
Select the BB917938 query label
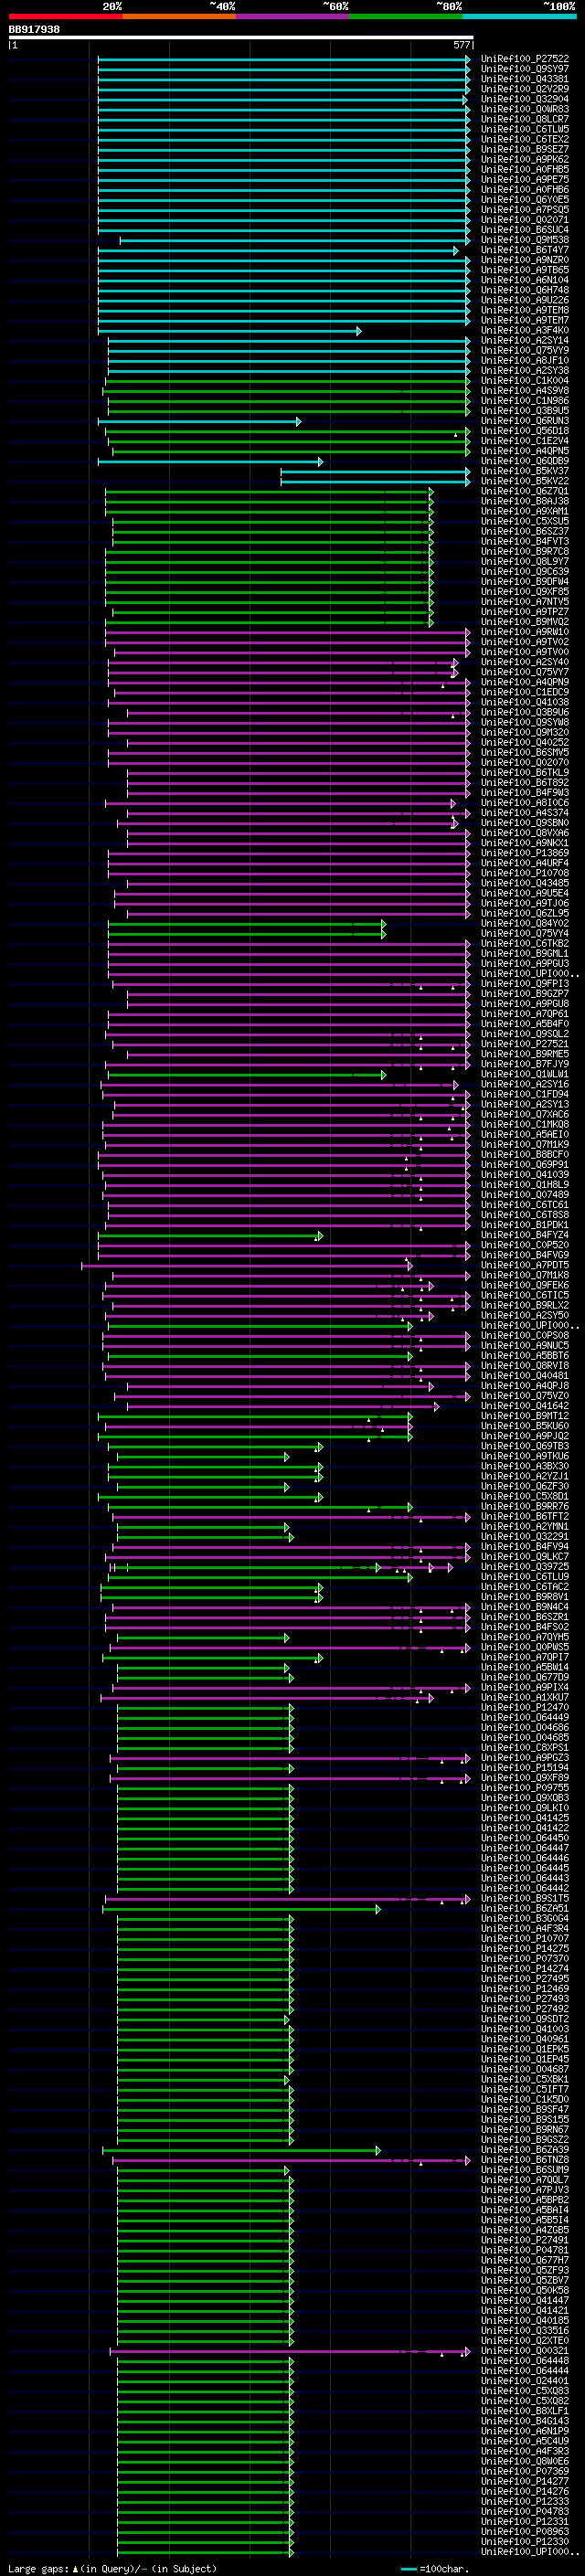[x=34, y=30]
